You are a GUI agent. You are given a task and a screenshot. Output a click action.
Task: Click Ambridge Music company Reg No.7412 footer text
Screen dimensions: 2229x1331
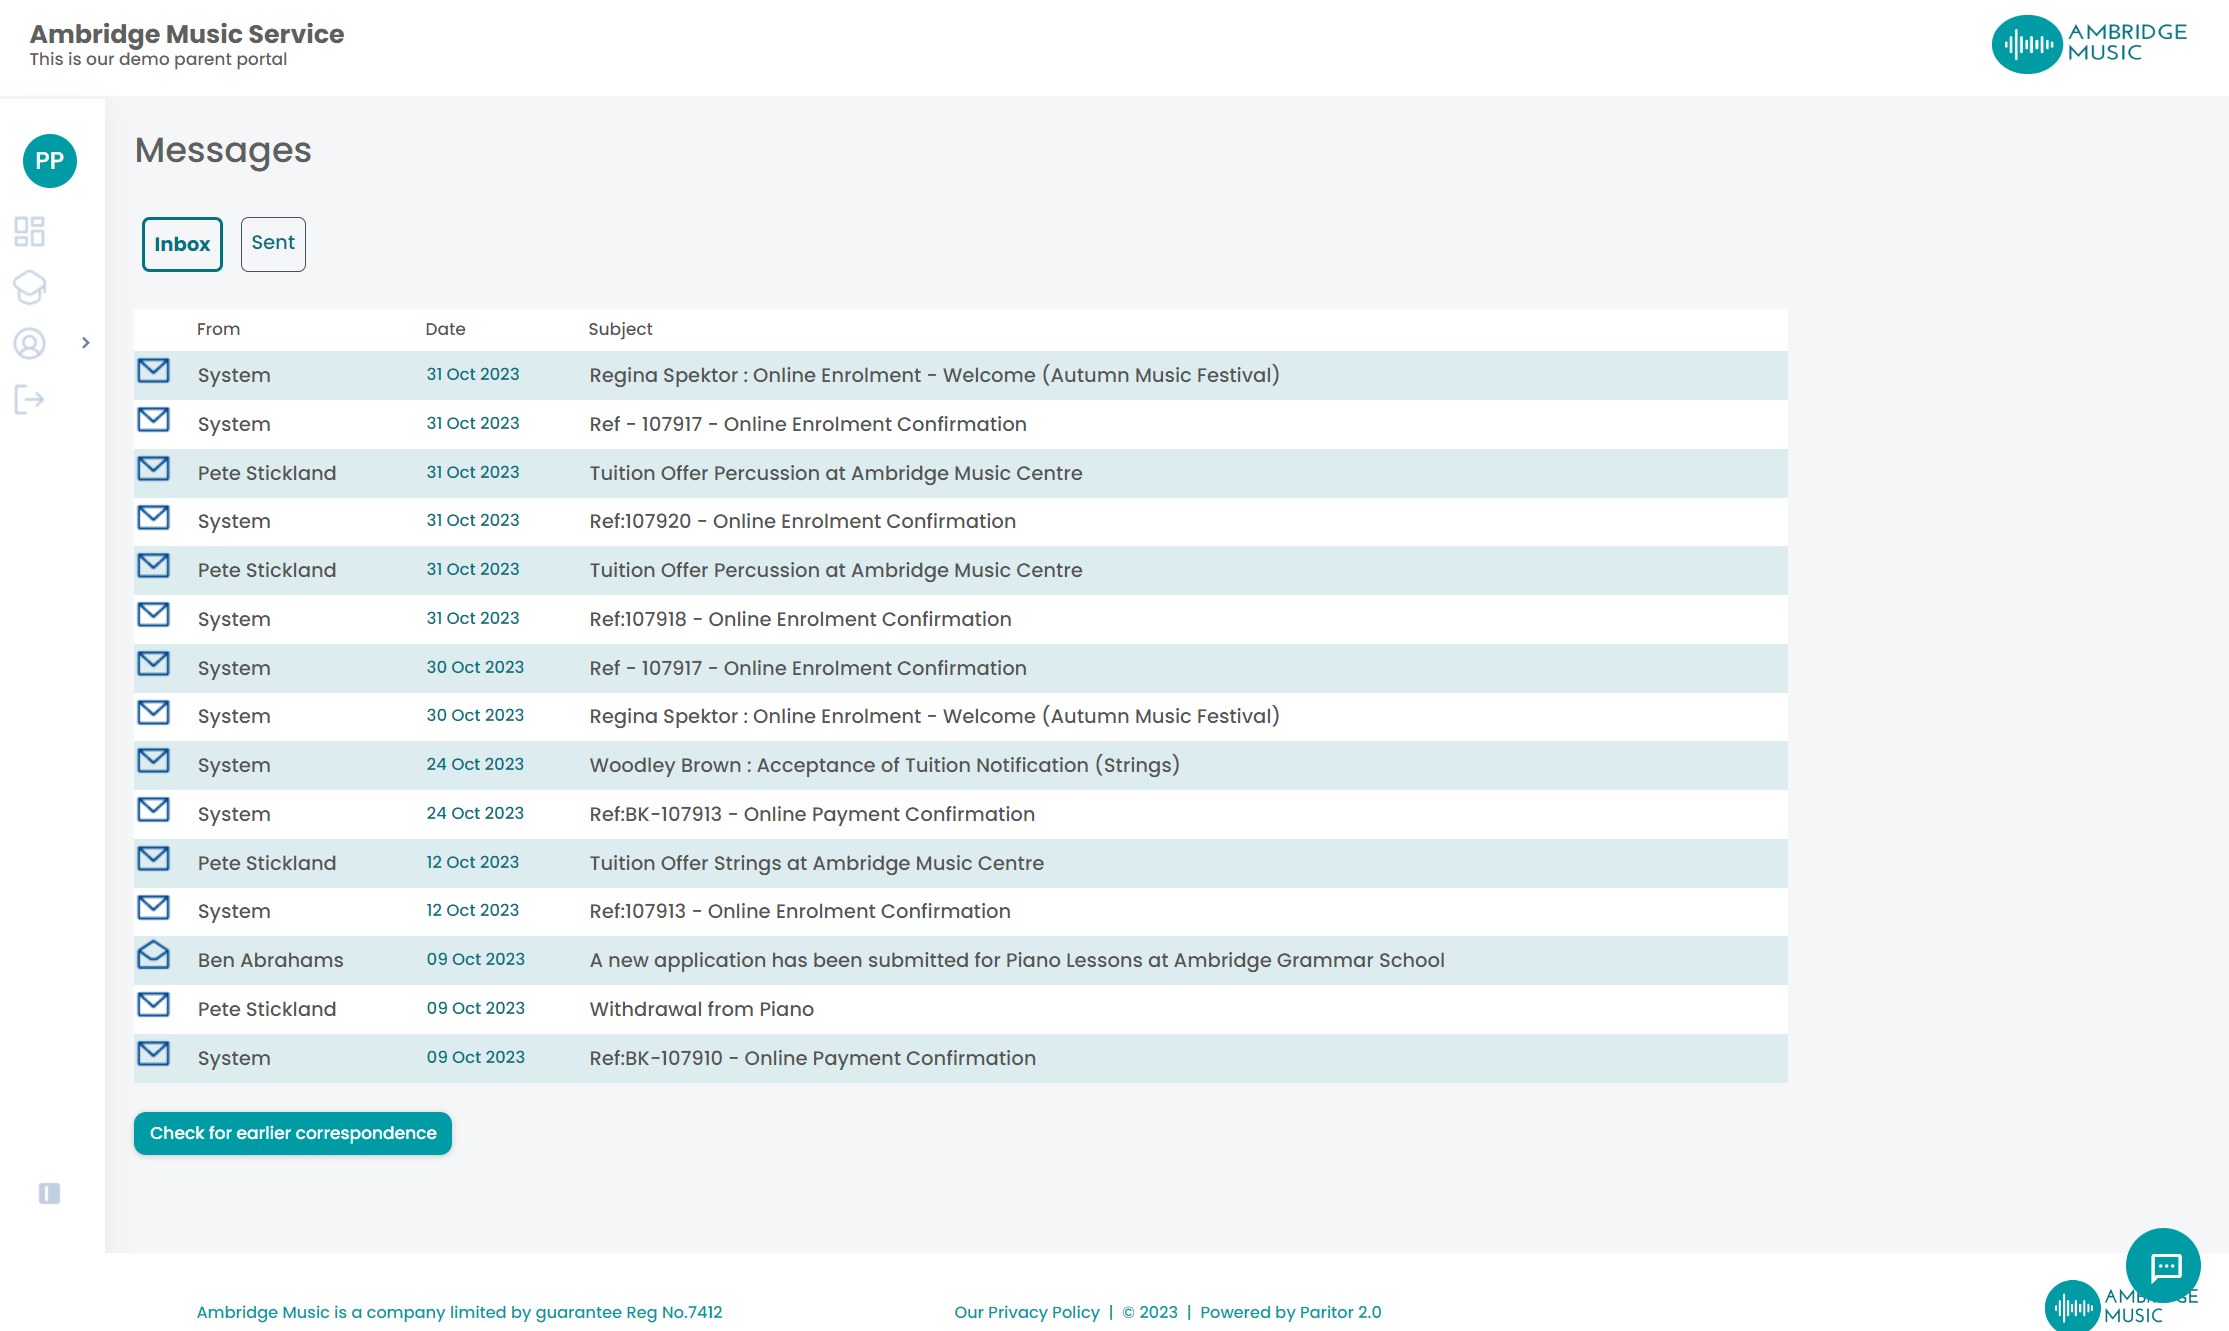pos(459,1312)
